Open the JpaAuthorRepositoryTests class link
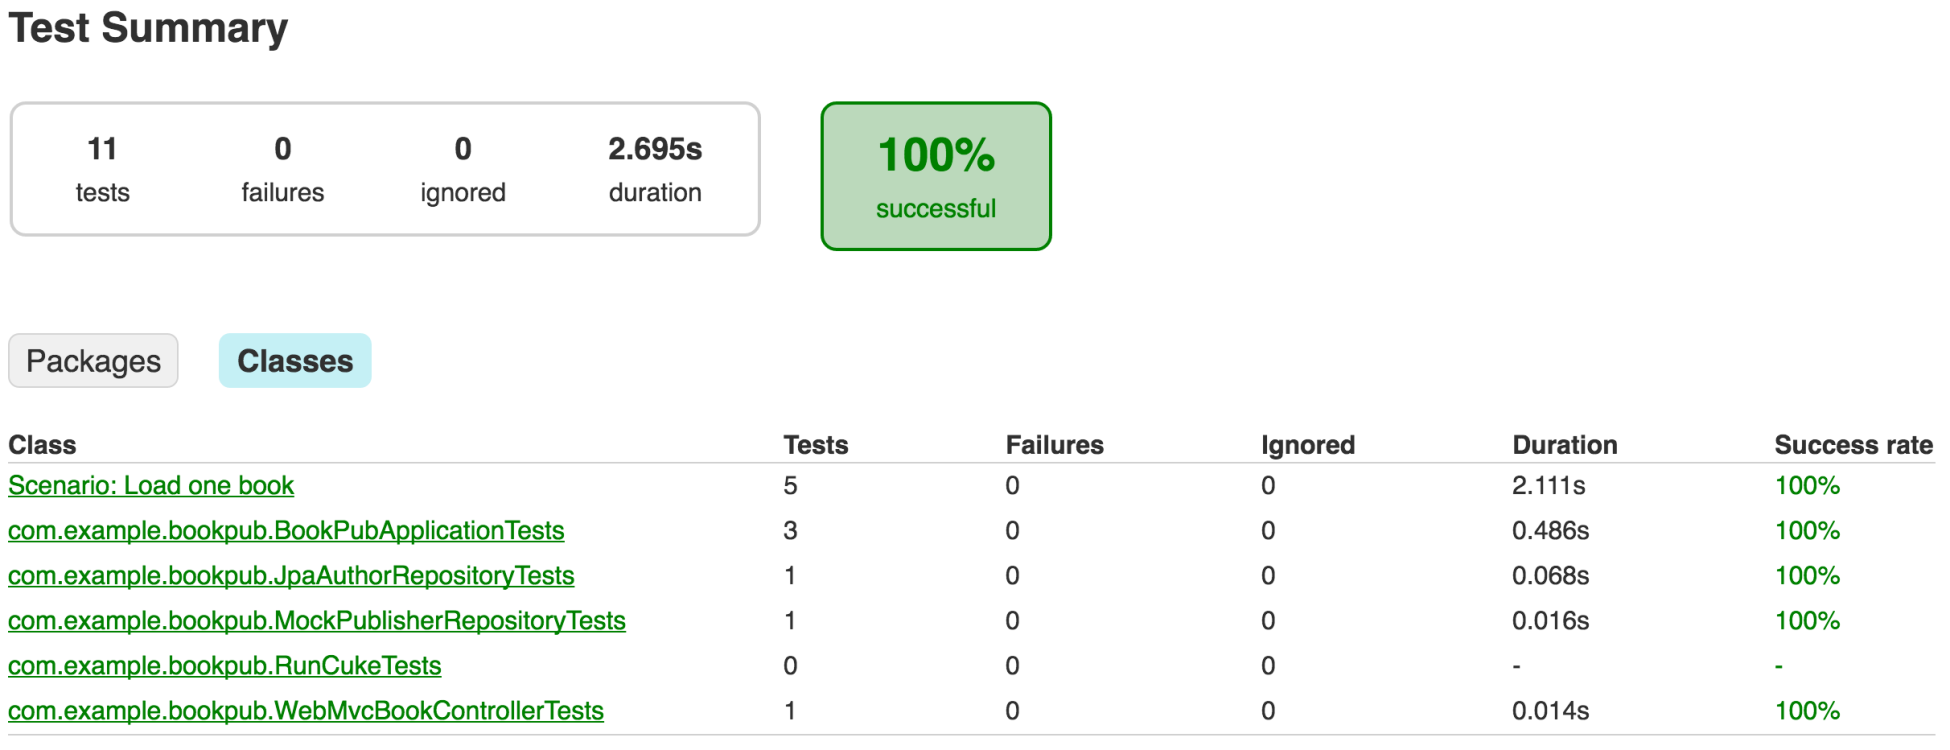 291,576
